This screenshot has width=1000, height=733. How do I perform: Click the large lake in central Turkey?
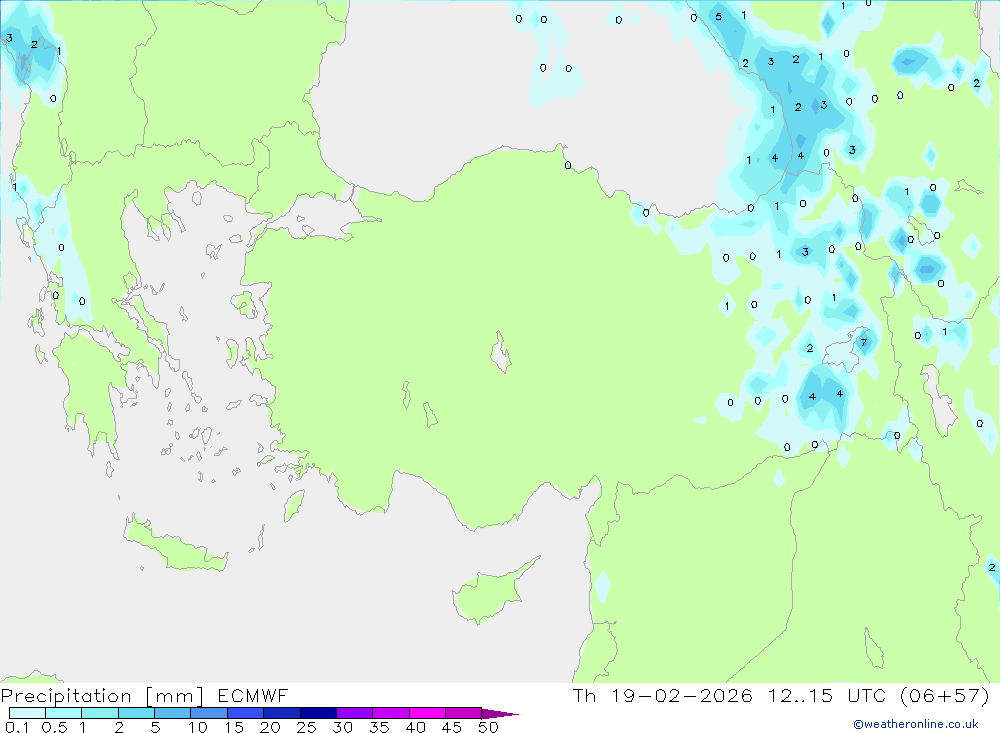coord(500,354)
